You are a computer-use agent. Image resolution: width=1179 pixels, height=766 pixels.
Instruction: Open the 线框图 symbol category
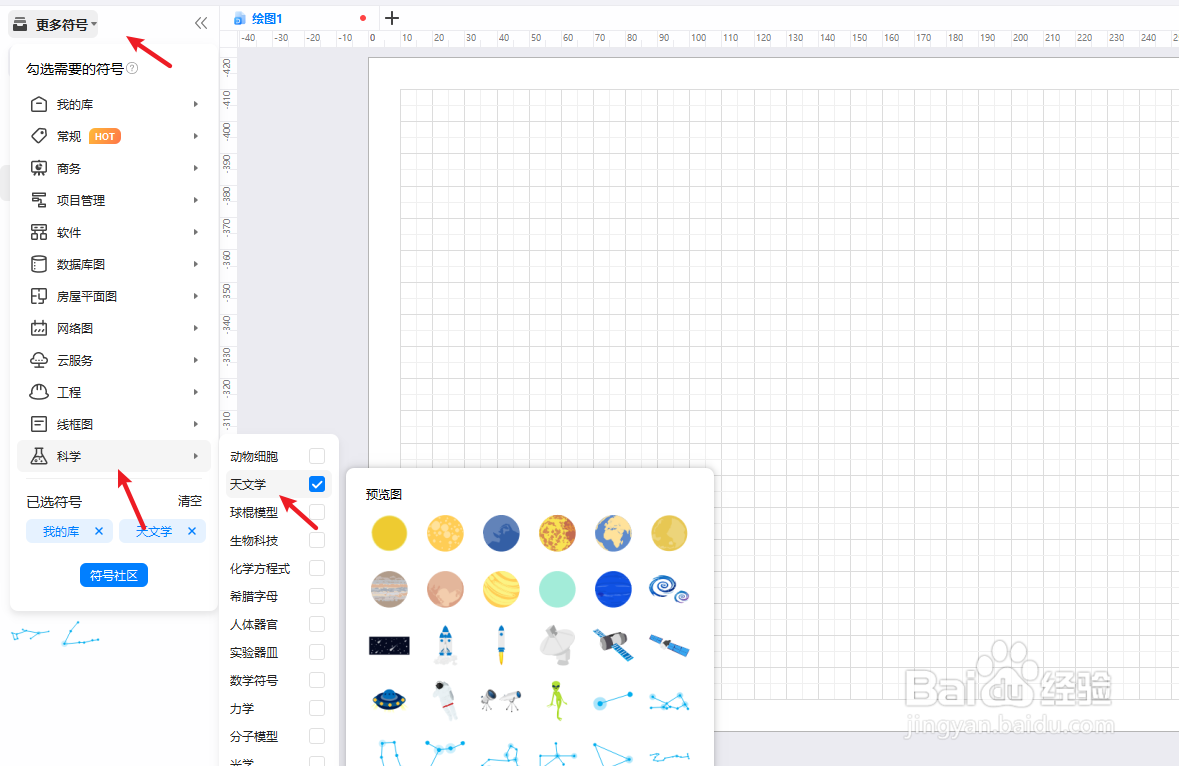tap(75, 423)
